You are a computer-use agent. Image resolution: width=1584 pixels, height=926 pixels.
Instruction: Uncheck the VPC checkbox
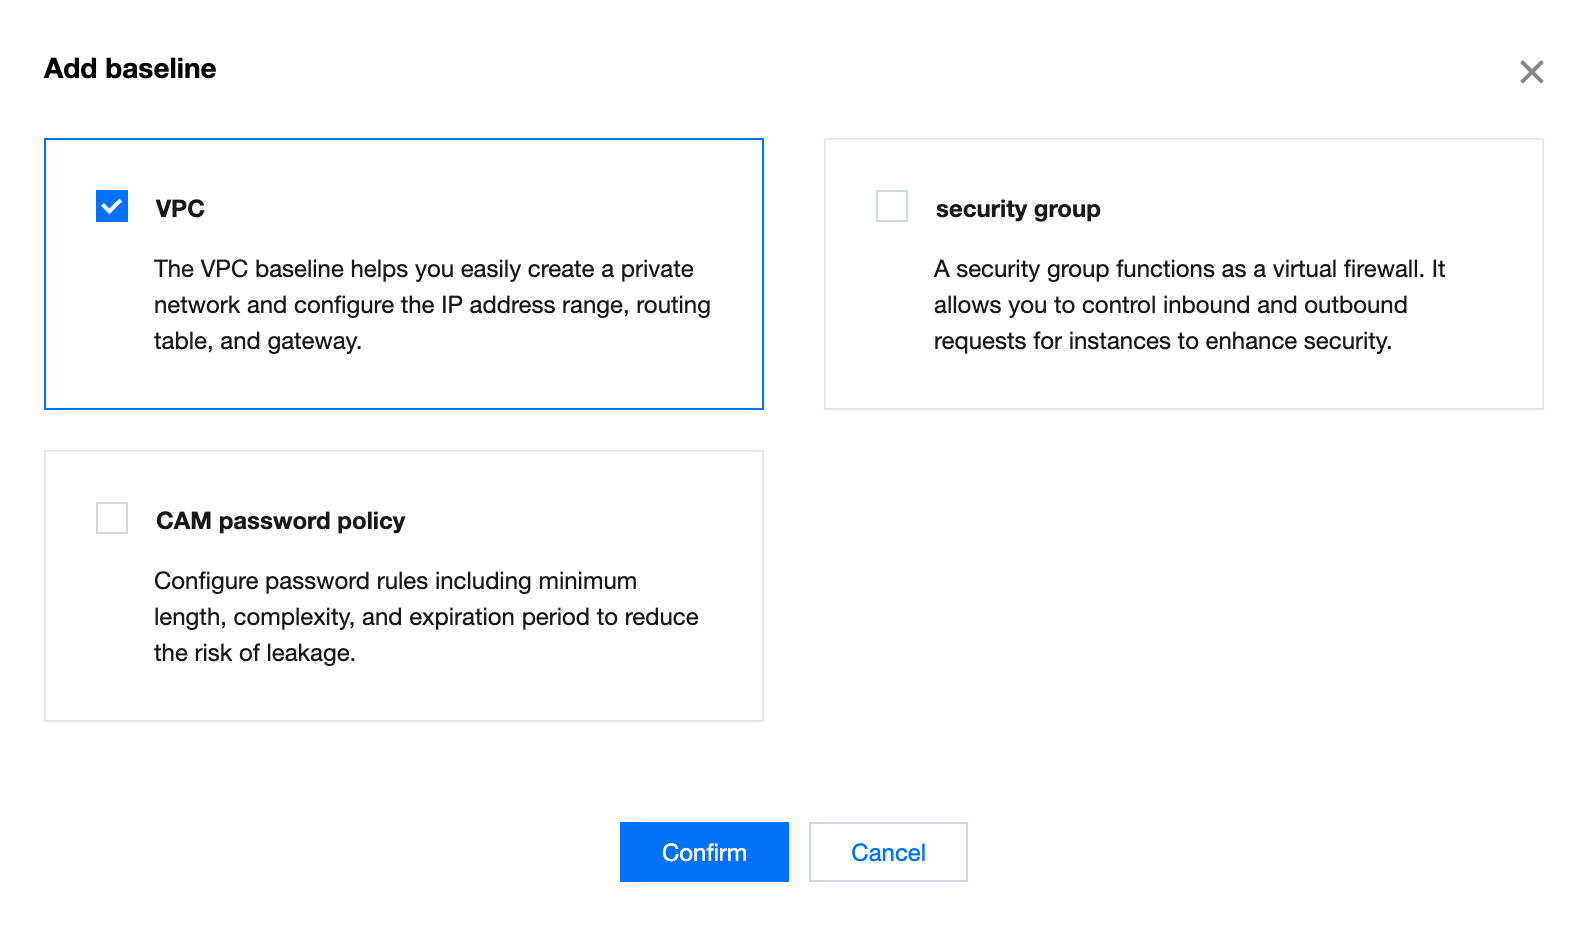pos(112,206)
